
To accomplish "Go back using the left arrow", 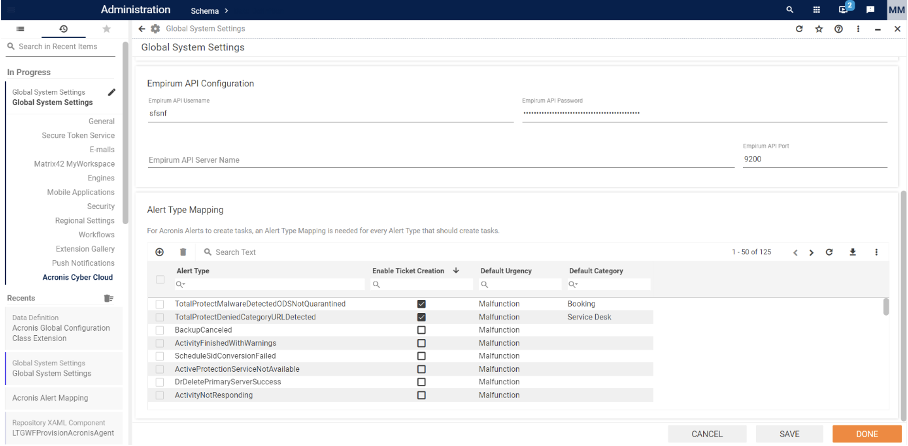I will (142, 29).
